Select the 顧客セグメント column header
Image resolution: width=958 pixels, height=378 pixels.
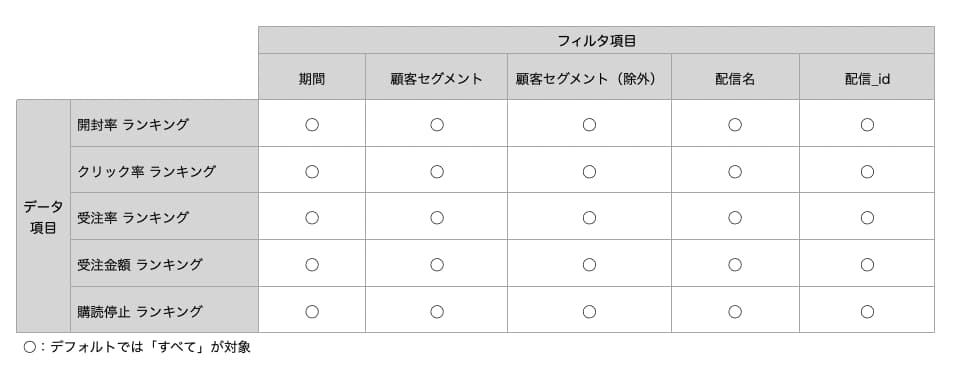click(x=436, y=77)
